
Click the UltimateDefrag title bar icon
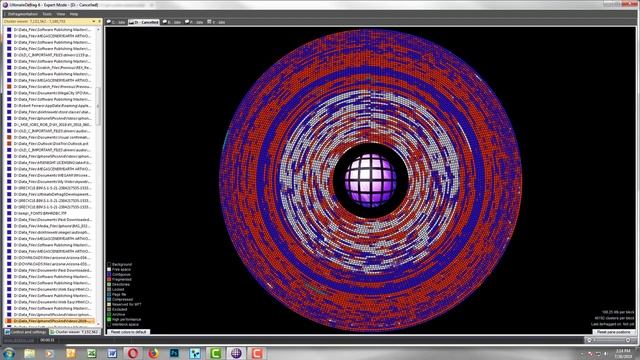[x=5, y=5]
